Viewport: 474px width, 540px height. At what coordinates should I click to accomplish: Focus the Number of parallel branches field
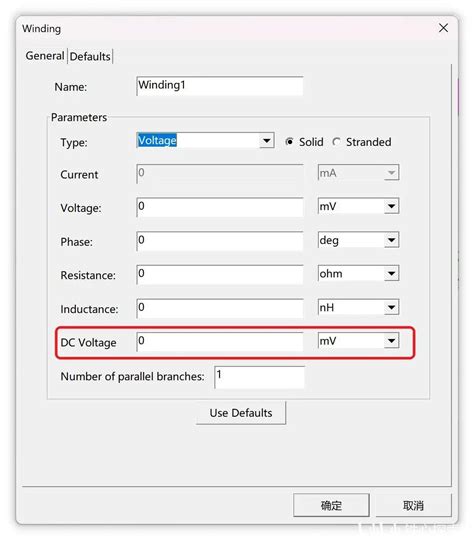pyautogui.click(x=259, y=377)
